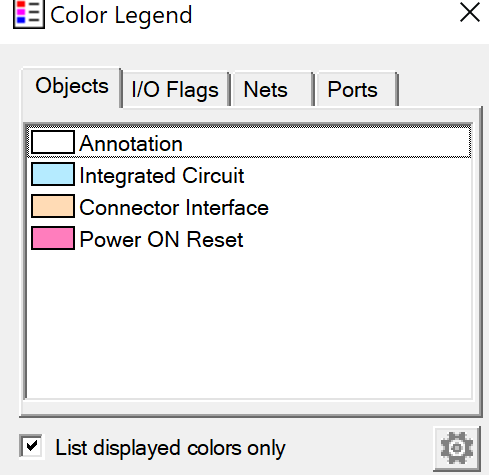The height and width of the screenshot is (475, 489).
Task: Pick the peach Connector Interface swatch
Action: coord(53,206)
